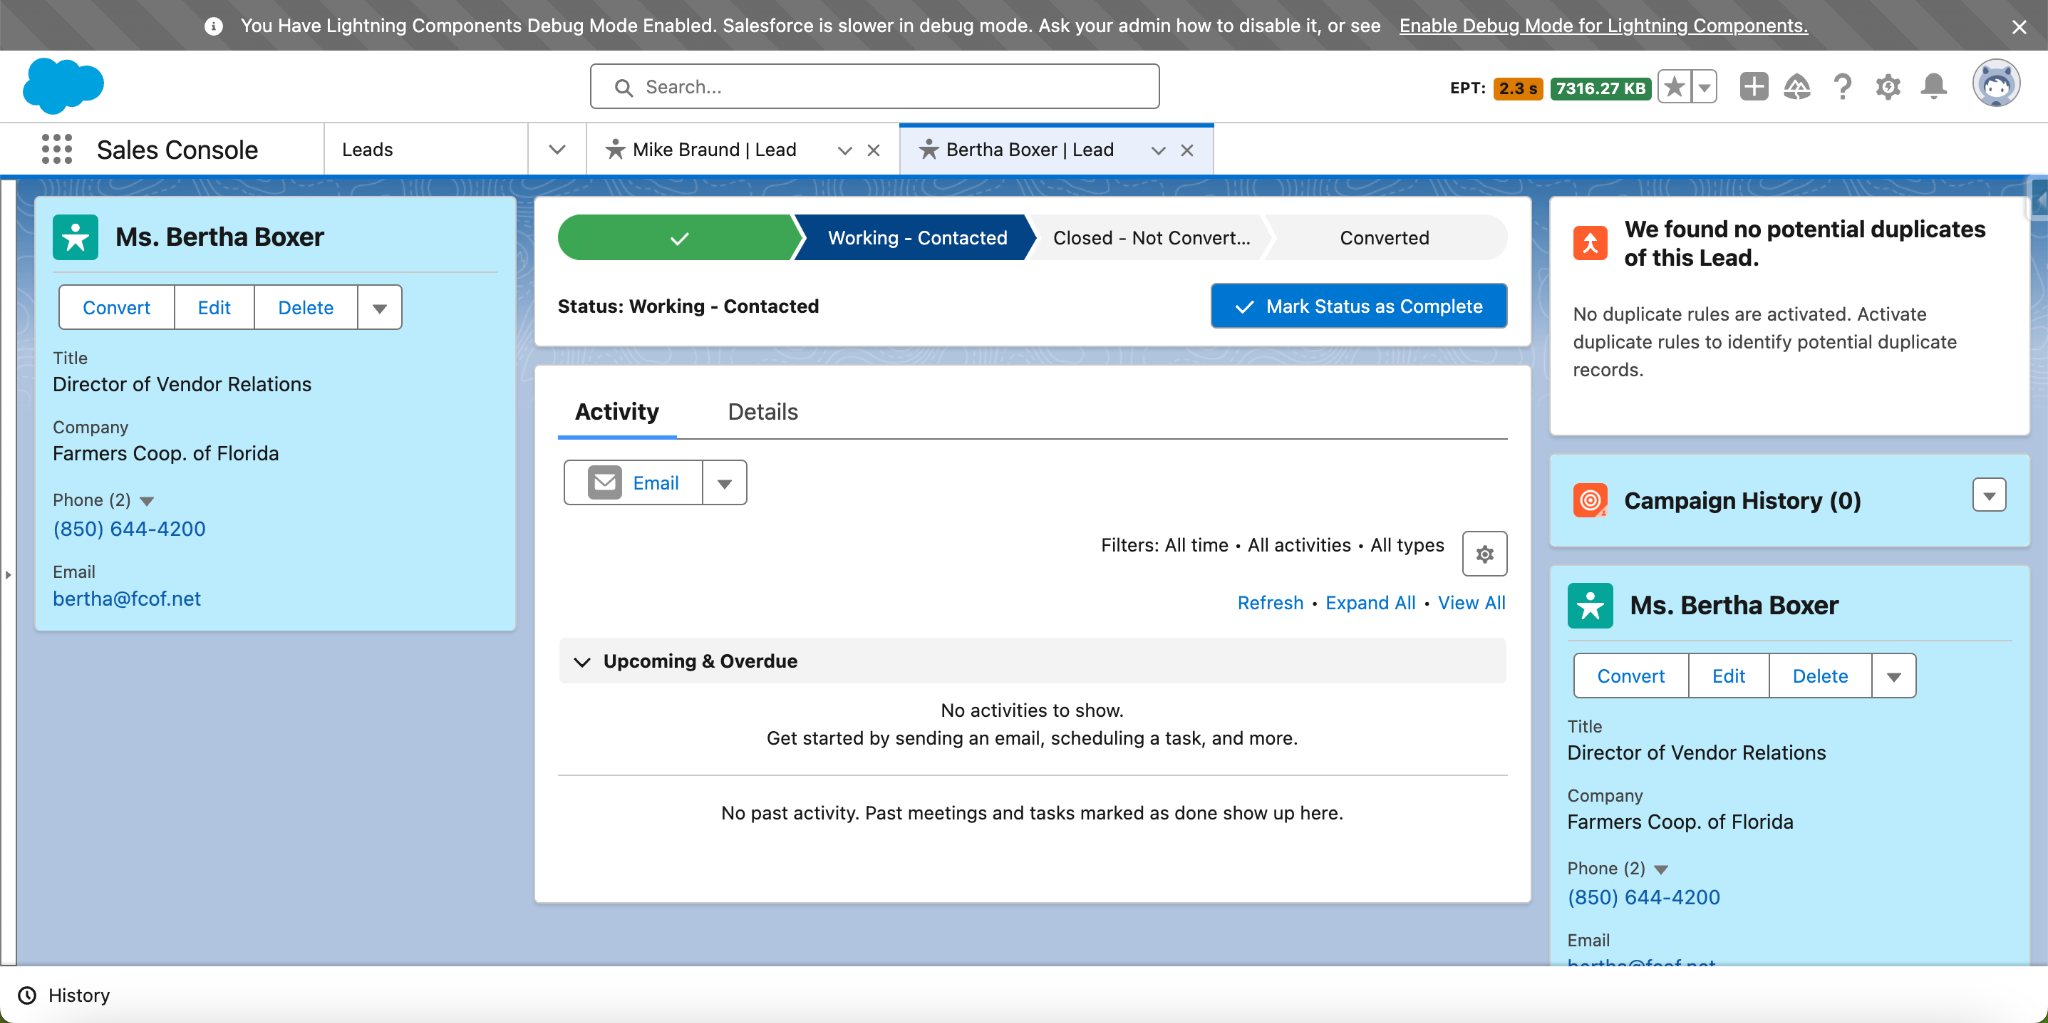Click the info icon in debug banner

(213, 26)
